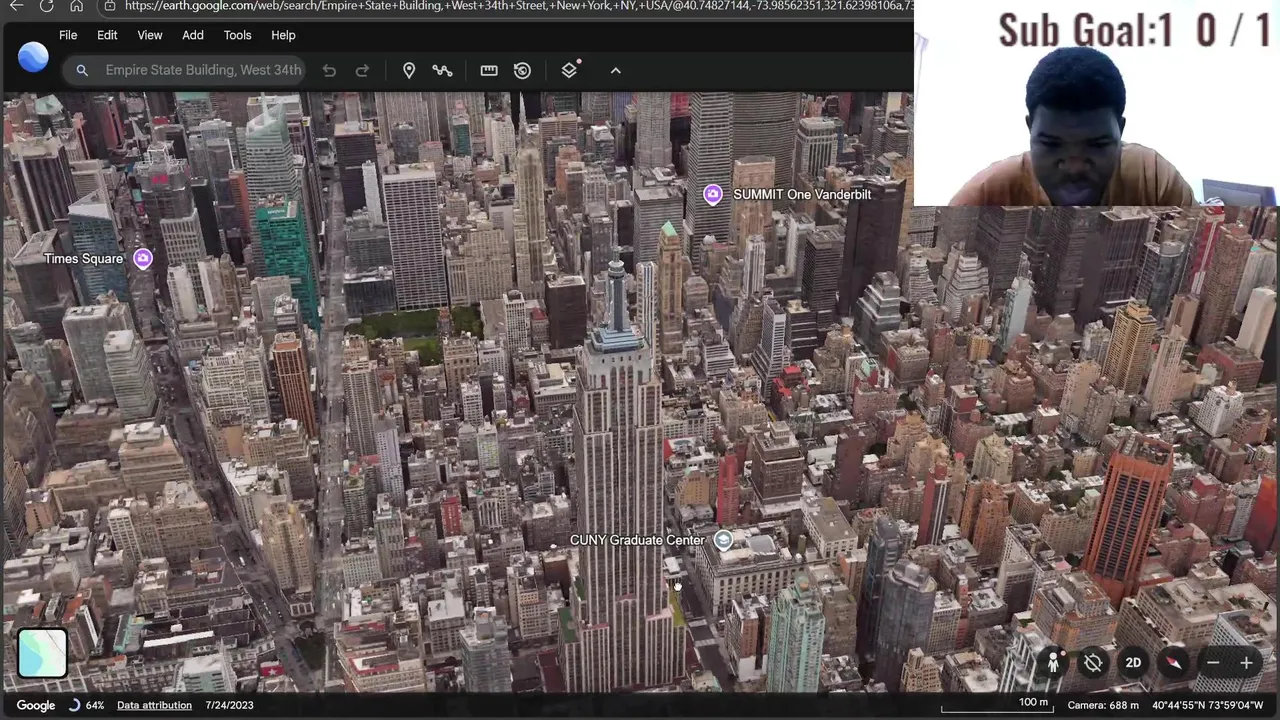Image resolution: width=1280 pixels, height=720 pixels.
Task: Click the camera altitude 688 m readout
Action: click(x=1103, y=705)
